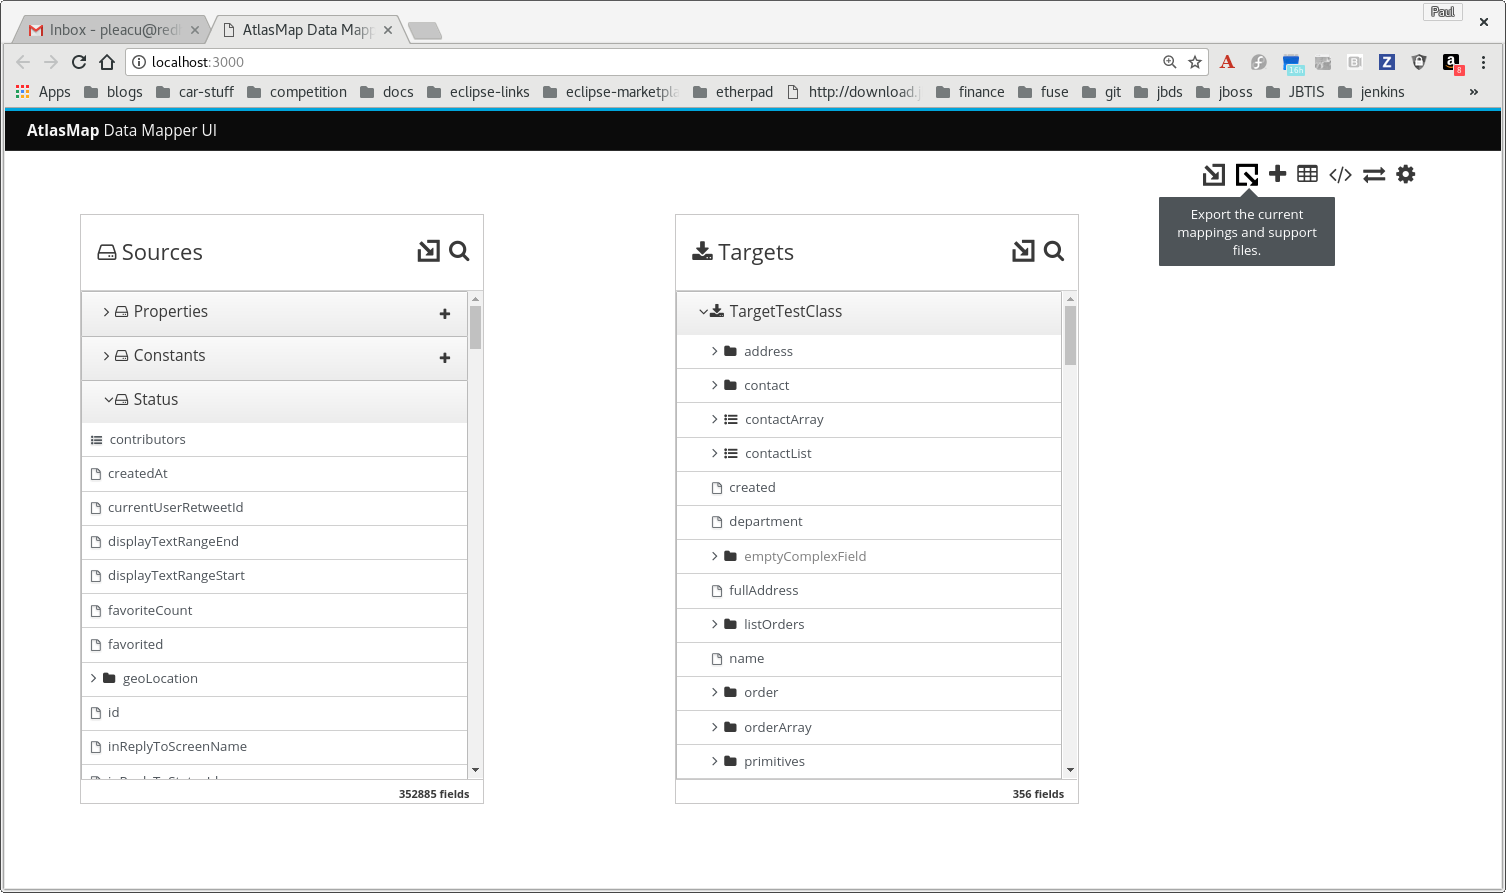Viewport: 1506px width, 893px height.
Task: Show the mapping details code icon
Action: [x=1340, y=174]
